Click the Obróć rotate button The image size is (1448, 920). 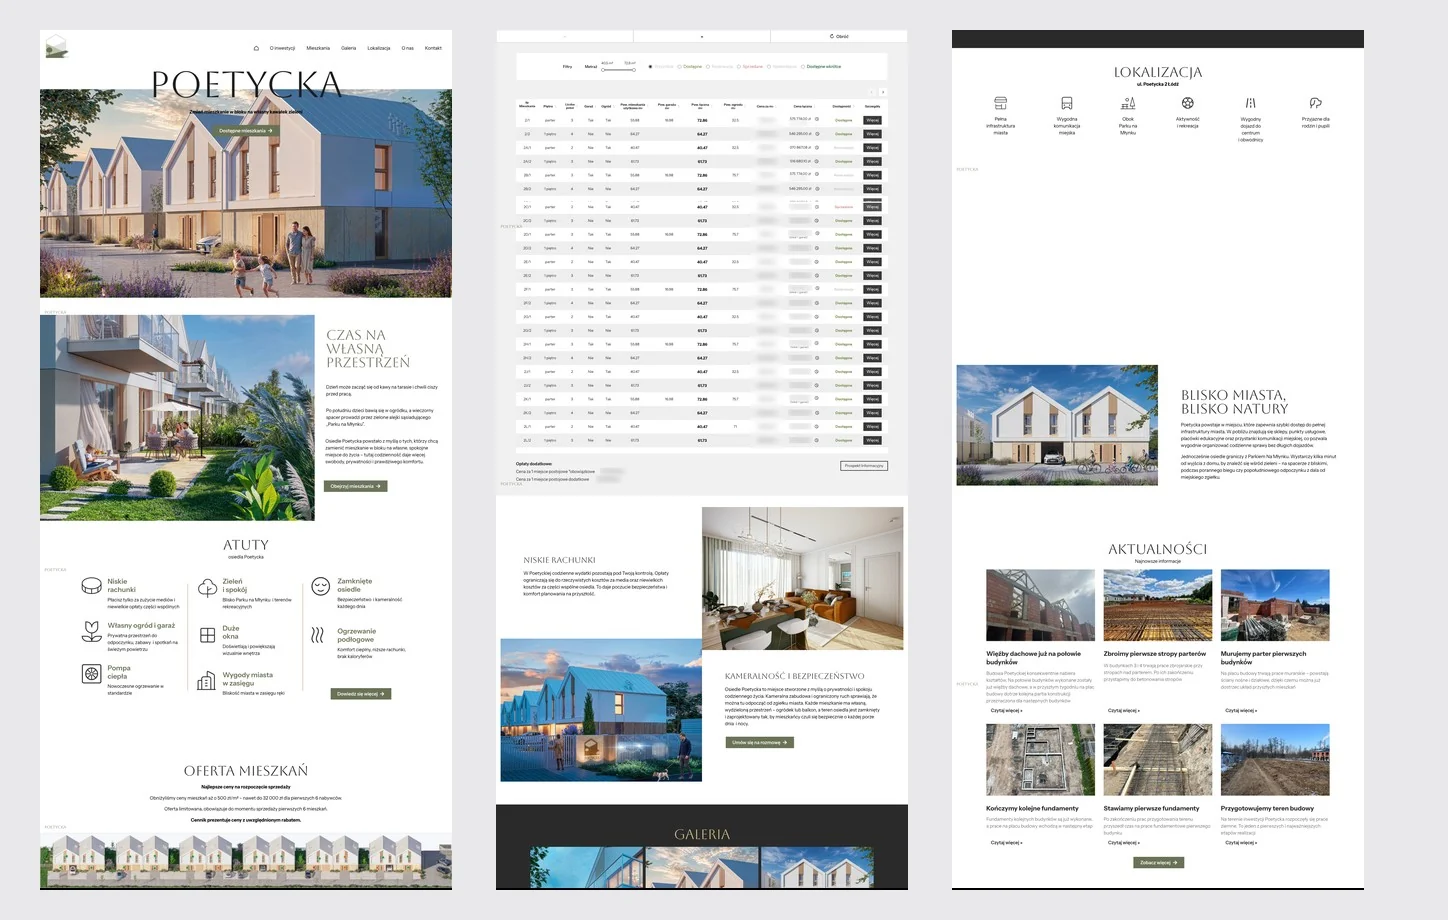tap(839, 37)
